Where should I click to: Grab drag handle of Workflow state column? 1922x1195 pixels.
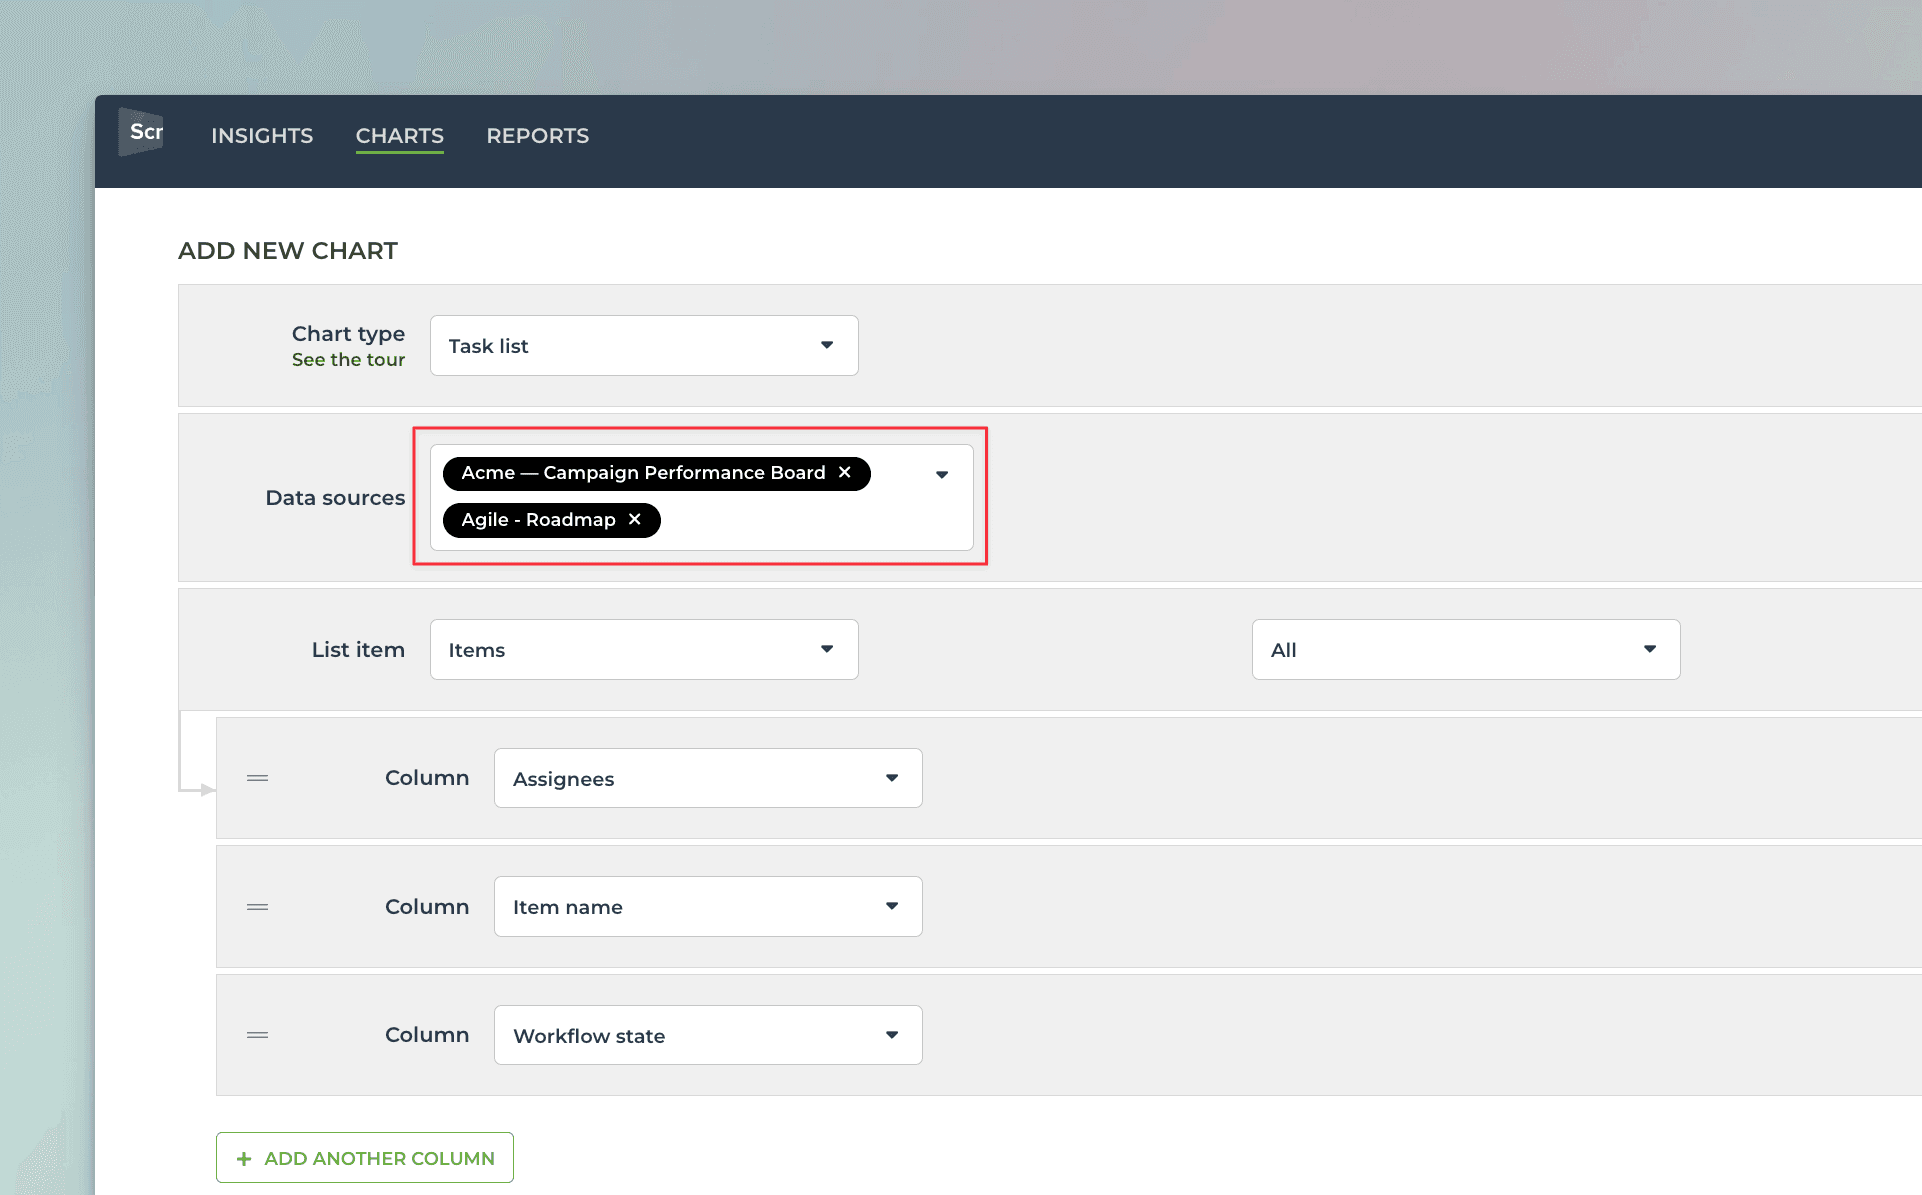coord(258,1035)
